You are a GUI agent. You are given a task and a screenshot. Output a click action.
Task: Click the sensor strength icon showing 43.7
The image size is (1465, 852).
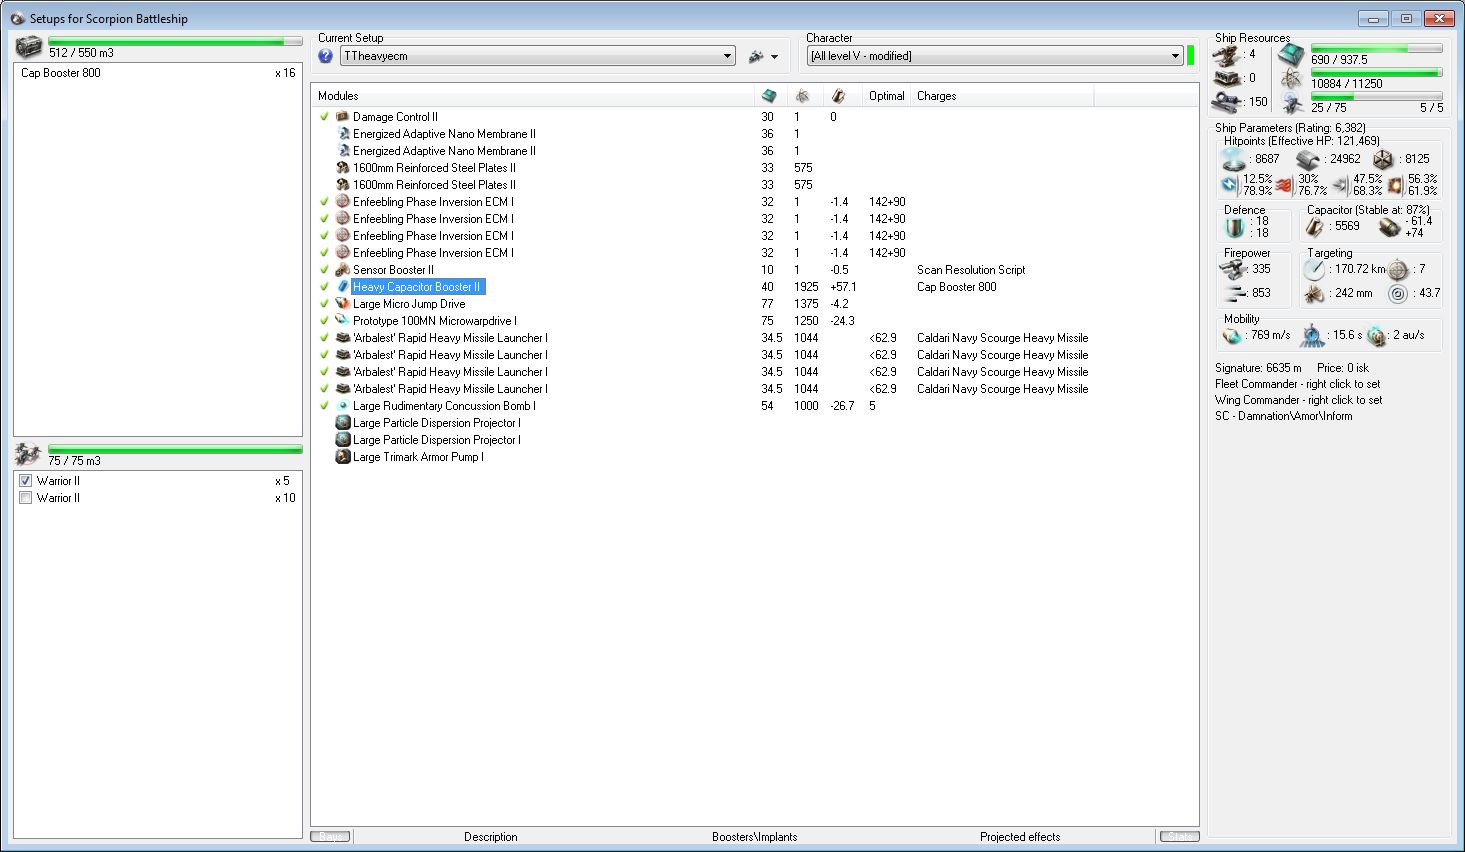coord(1398,293)
